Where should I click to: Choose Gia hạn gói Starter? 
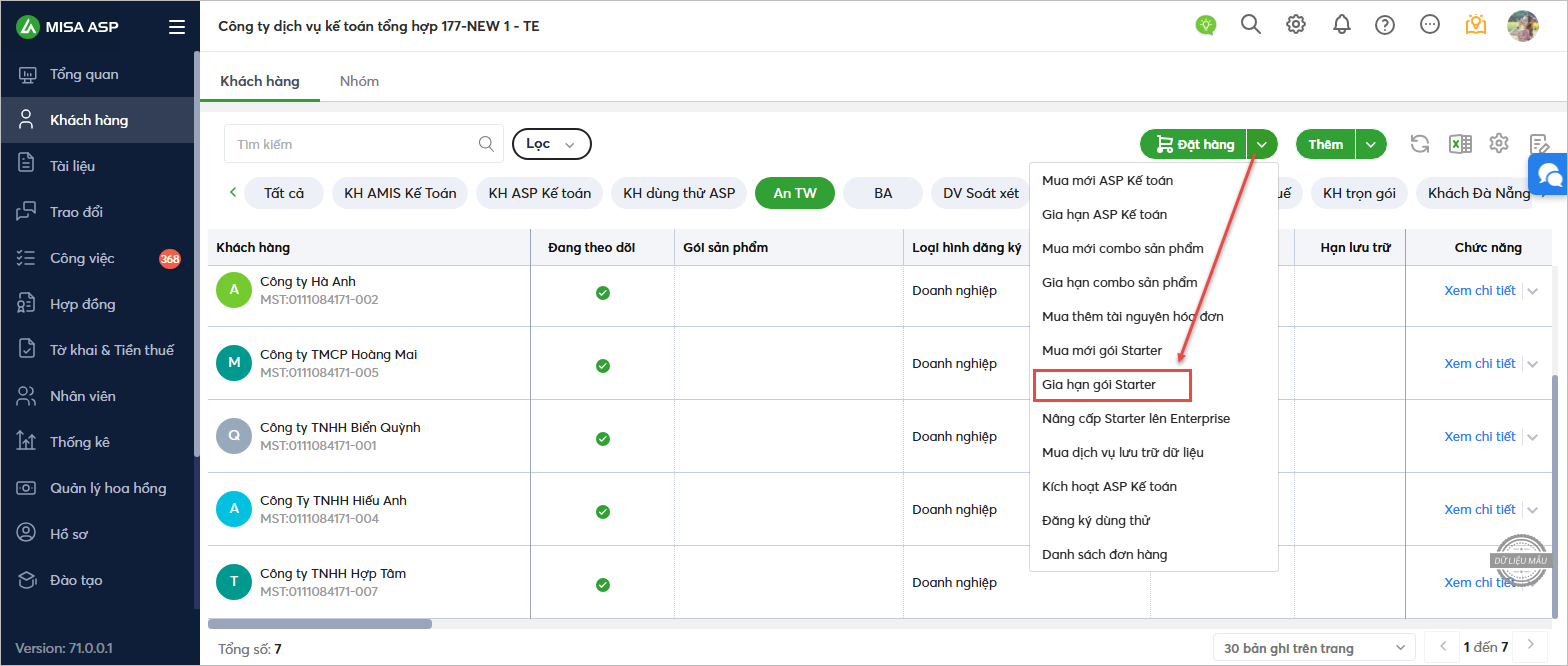(x=1154, y=385)
